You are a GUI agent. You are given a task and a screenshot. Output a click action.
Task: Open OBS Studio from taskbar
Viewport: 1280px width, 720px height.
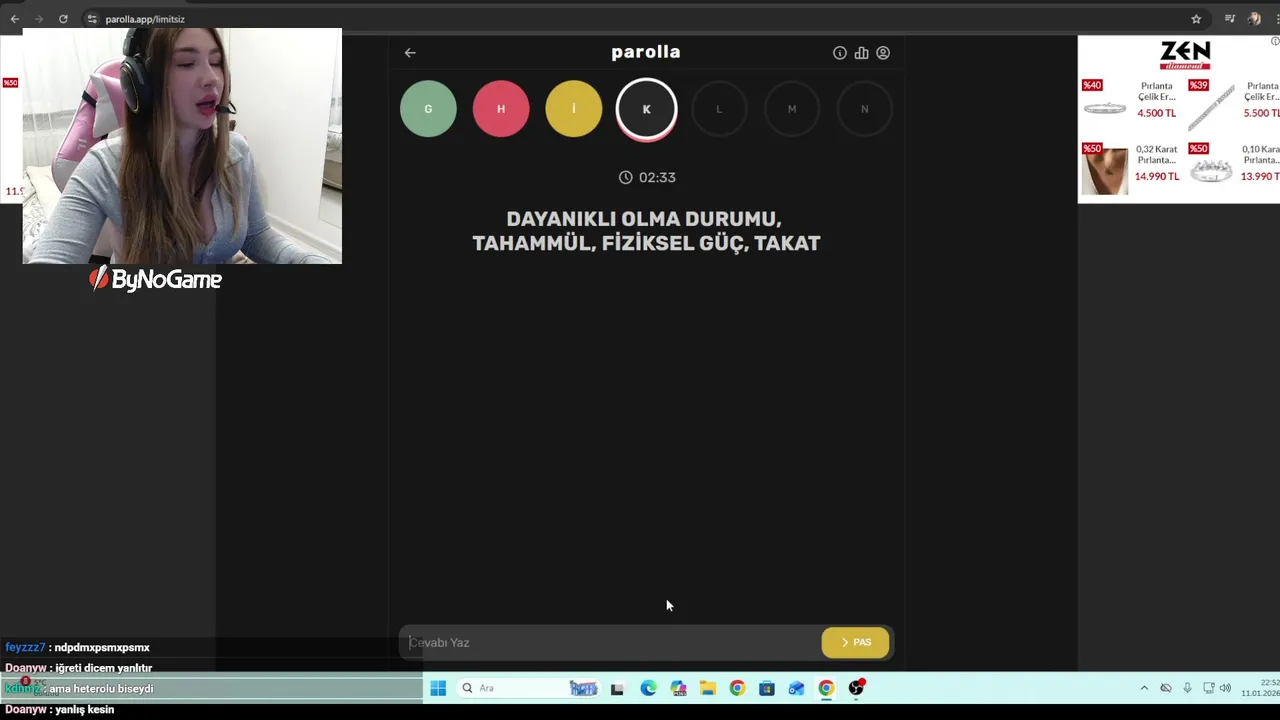pos(857,688)
